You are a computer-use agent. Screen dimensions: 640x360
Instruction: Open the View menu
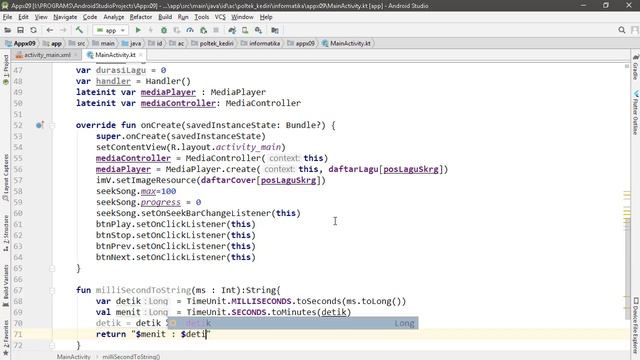[x=41, y=17]
